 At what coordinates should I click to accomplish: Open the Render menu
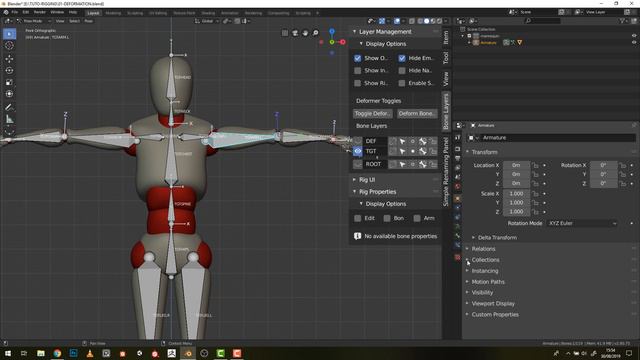tap(40, 12)
